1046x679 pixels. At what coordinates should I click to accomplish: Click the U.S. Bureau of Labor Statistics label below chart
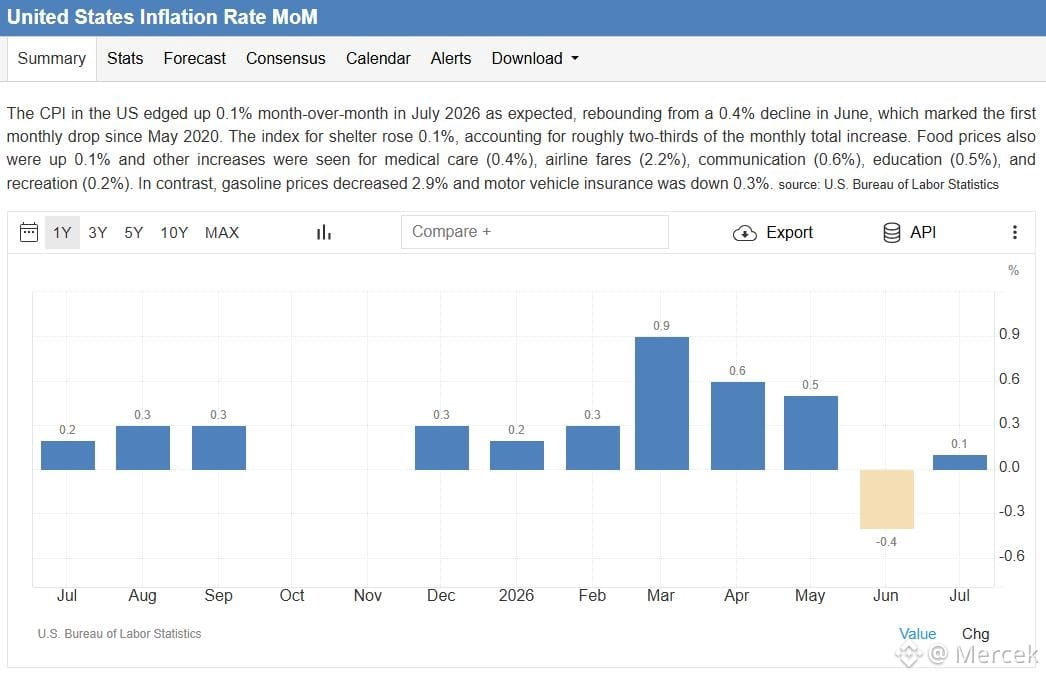point(119,634)
